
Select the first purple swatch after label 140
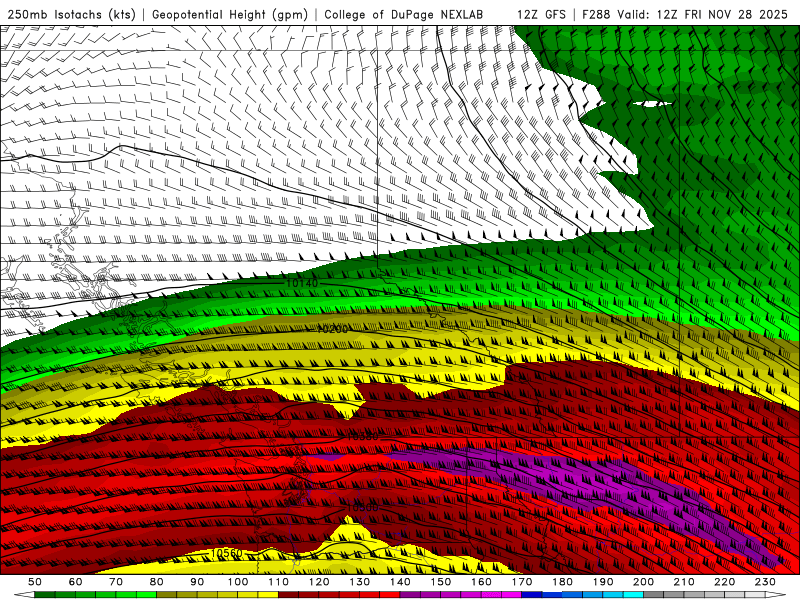pos(410,595)
